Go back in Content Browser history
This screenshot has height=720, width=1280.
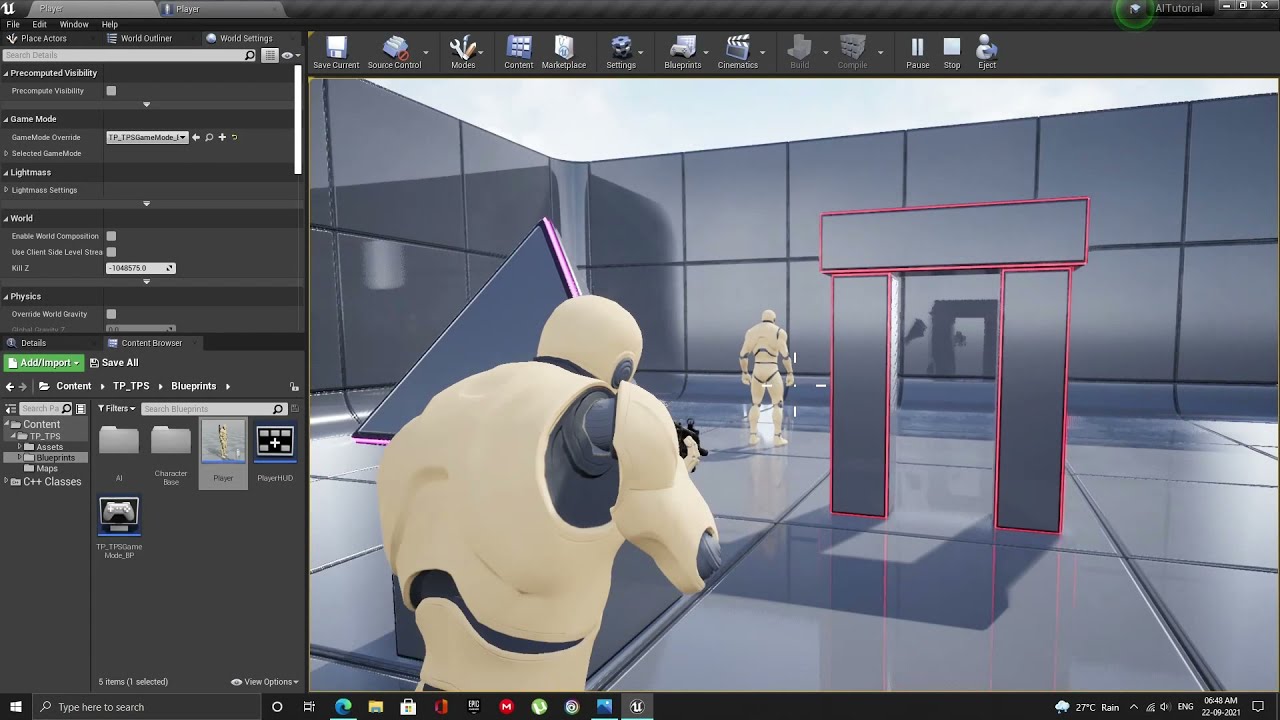10,386
